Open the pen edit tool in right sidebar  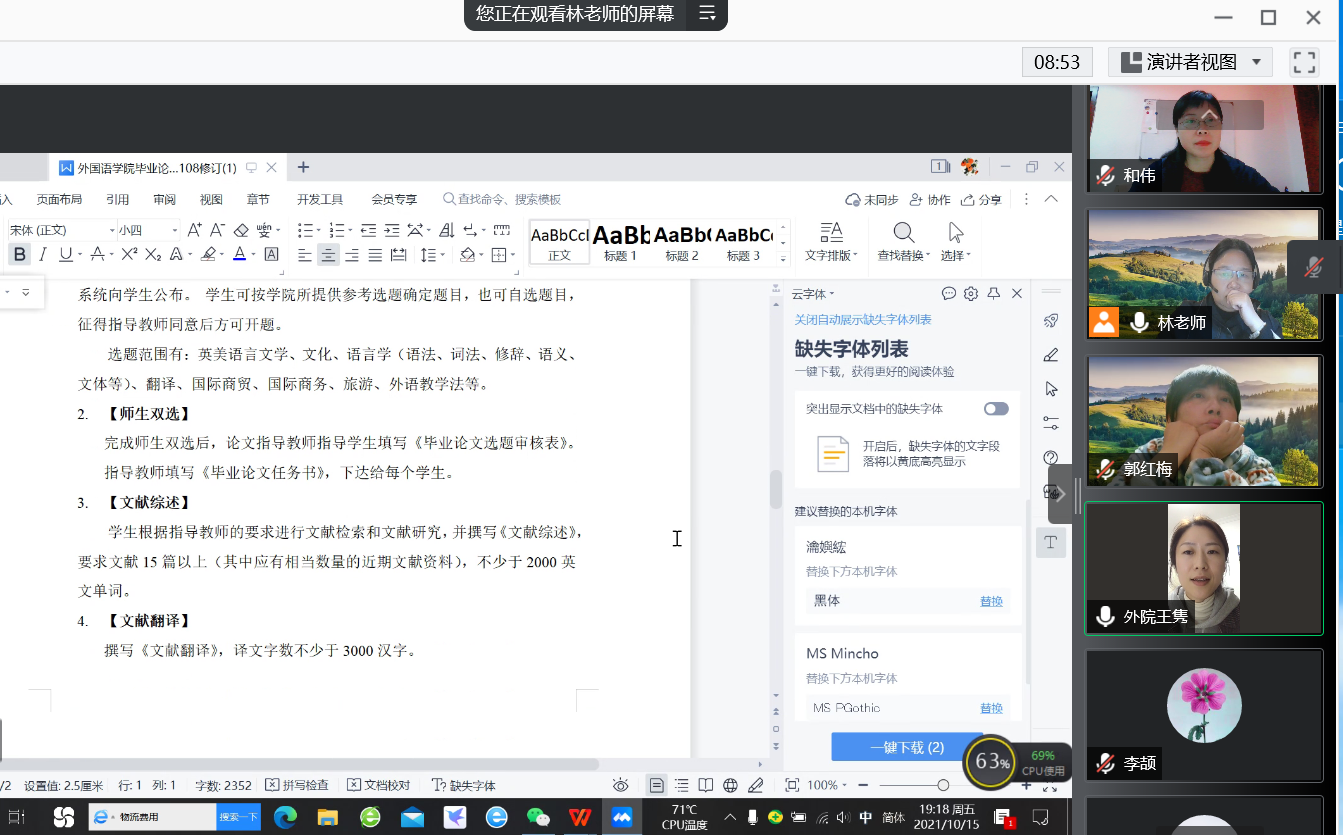tap(1051, 355)
